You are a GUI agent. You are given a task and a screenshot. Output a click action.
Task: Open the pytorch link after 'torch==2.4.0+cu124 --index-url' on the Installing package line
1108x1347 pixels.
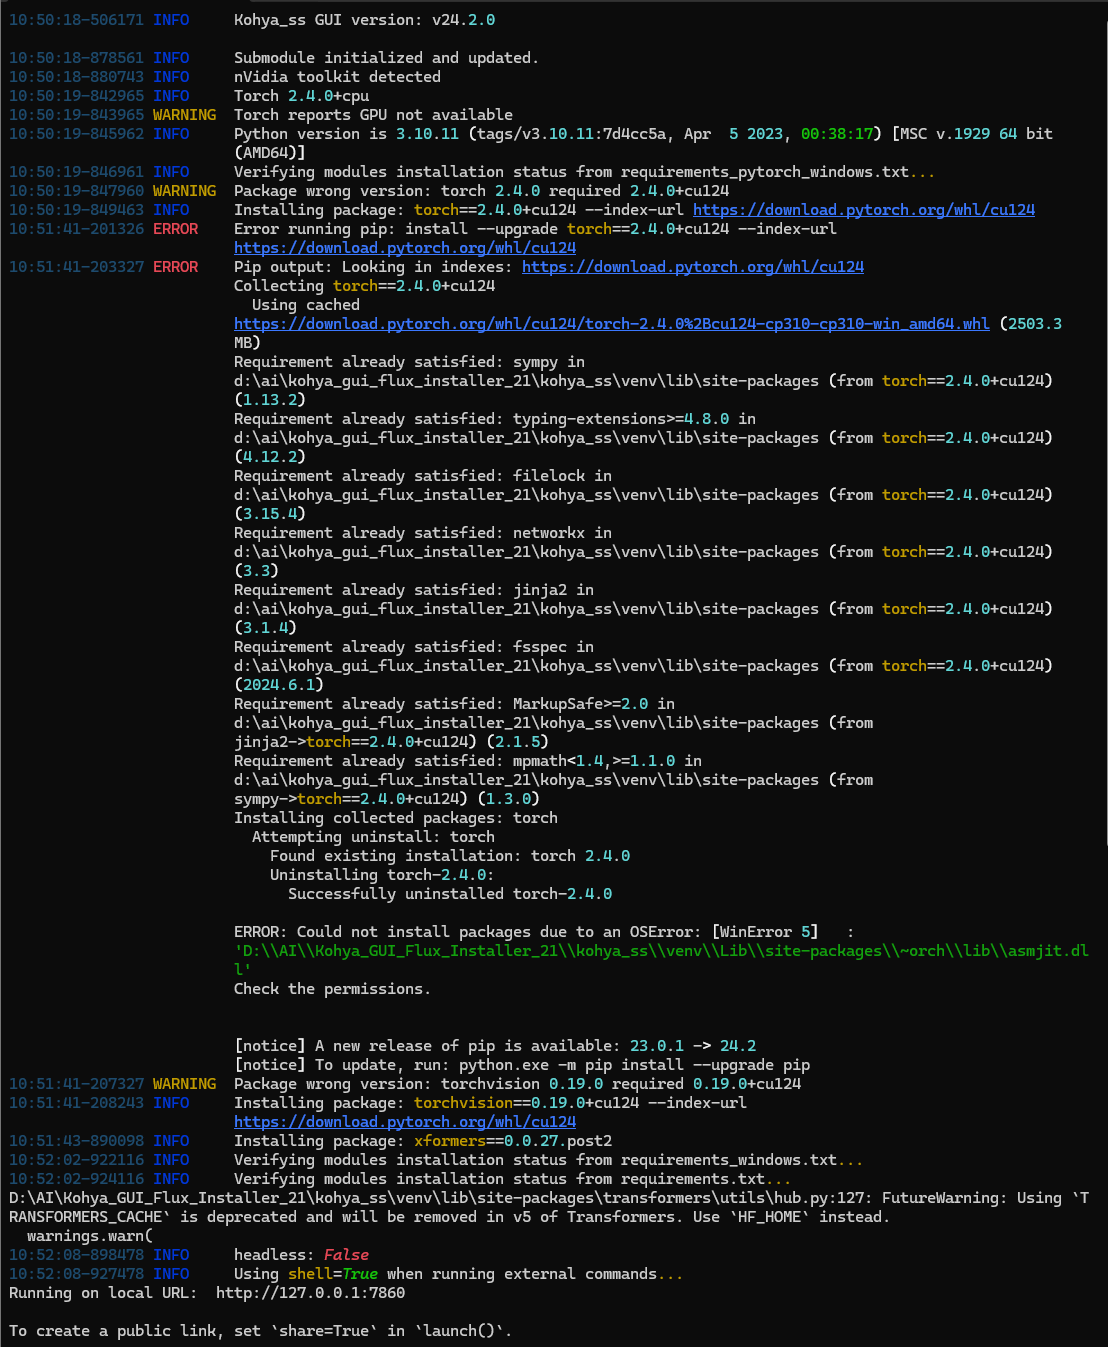(x=863, y=210)
